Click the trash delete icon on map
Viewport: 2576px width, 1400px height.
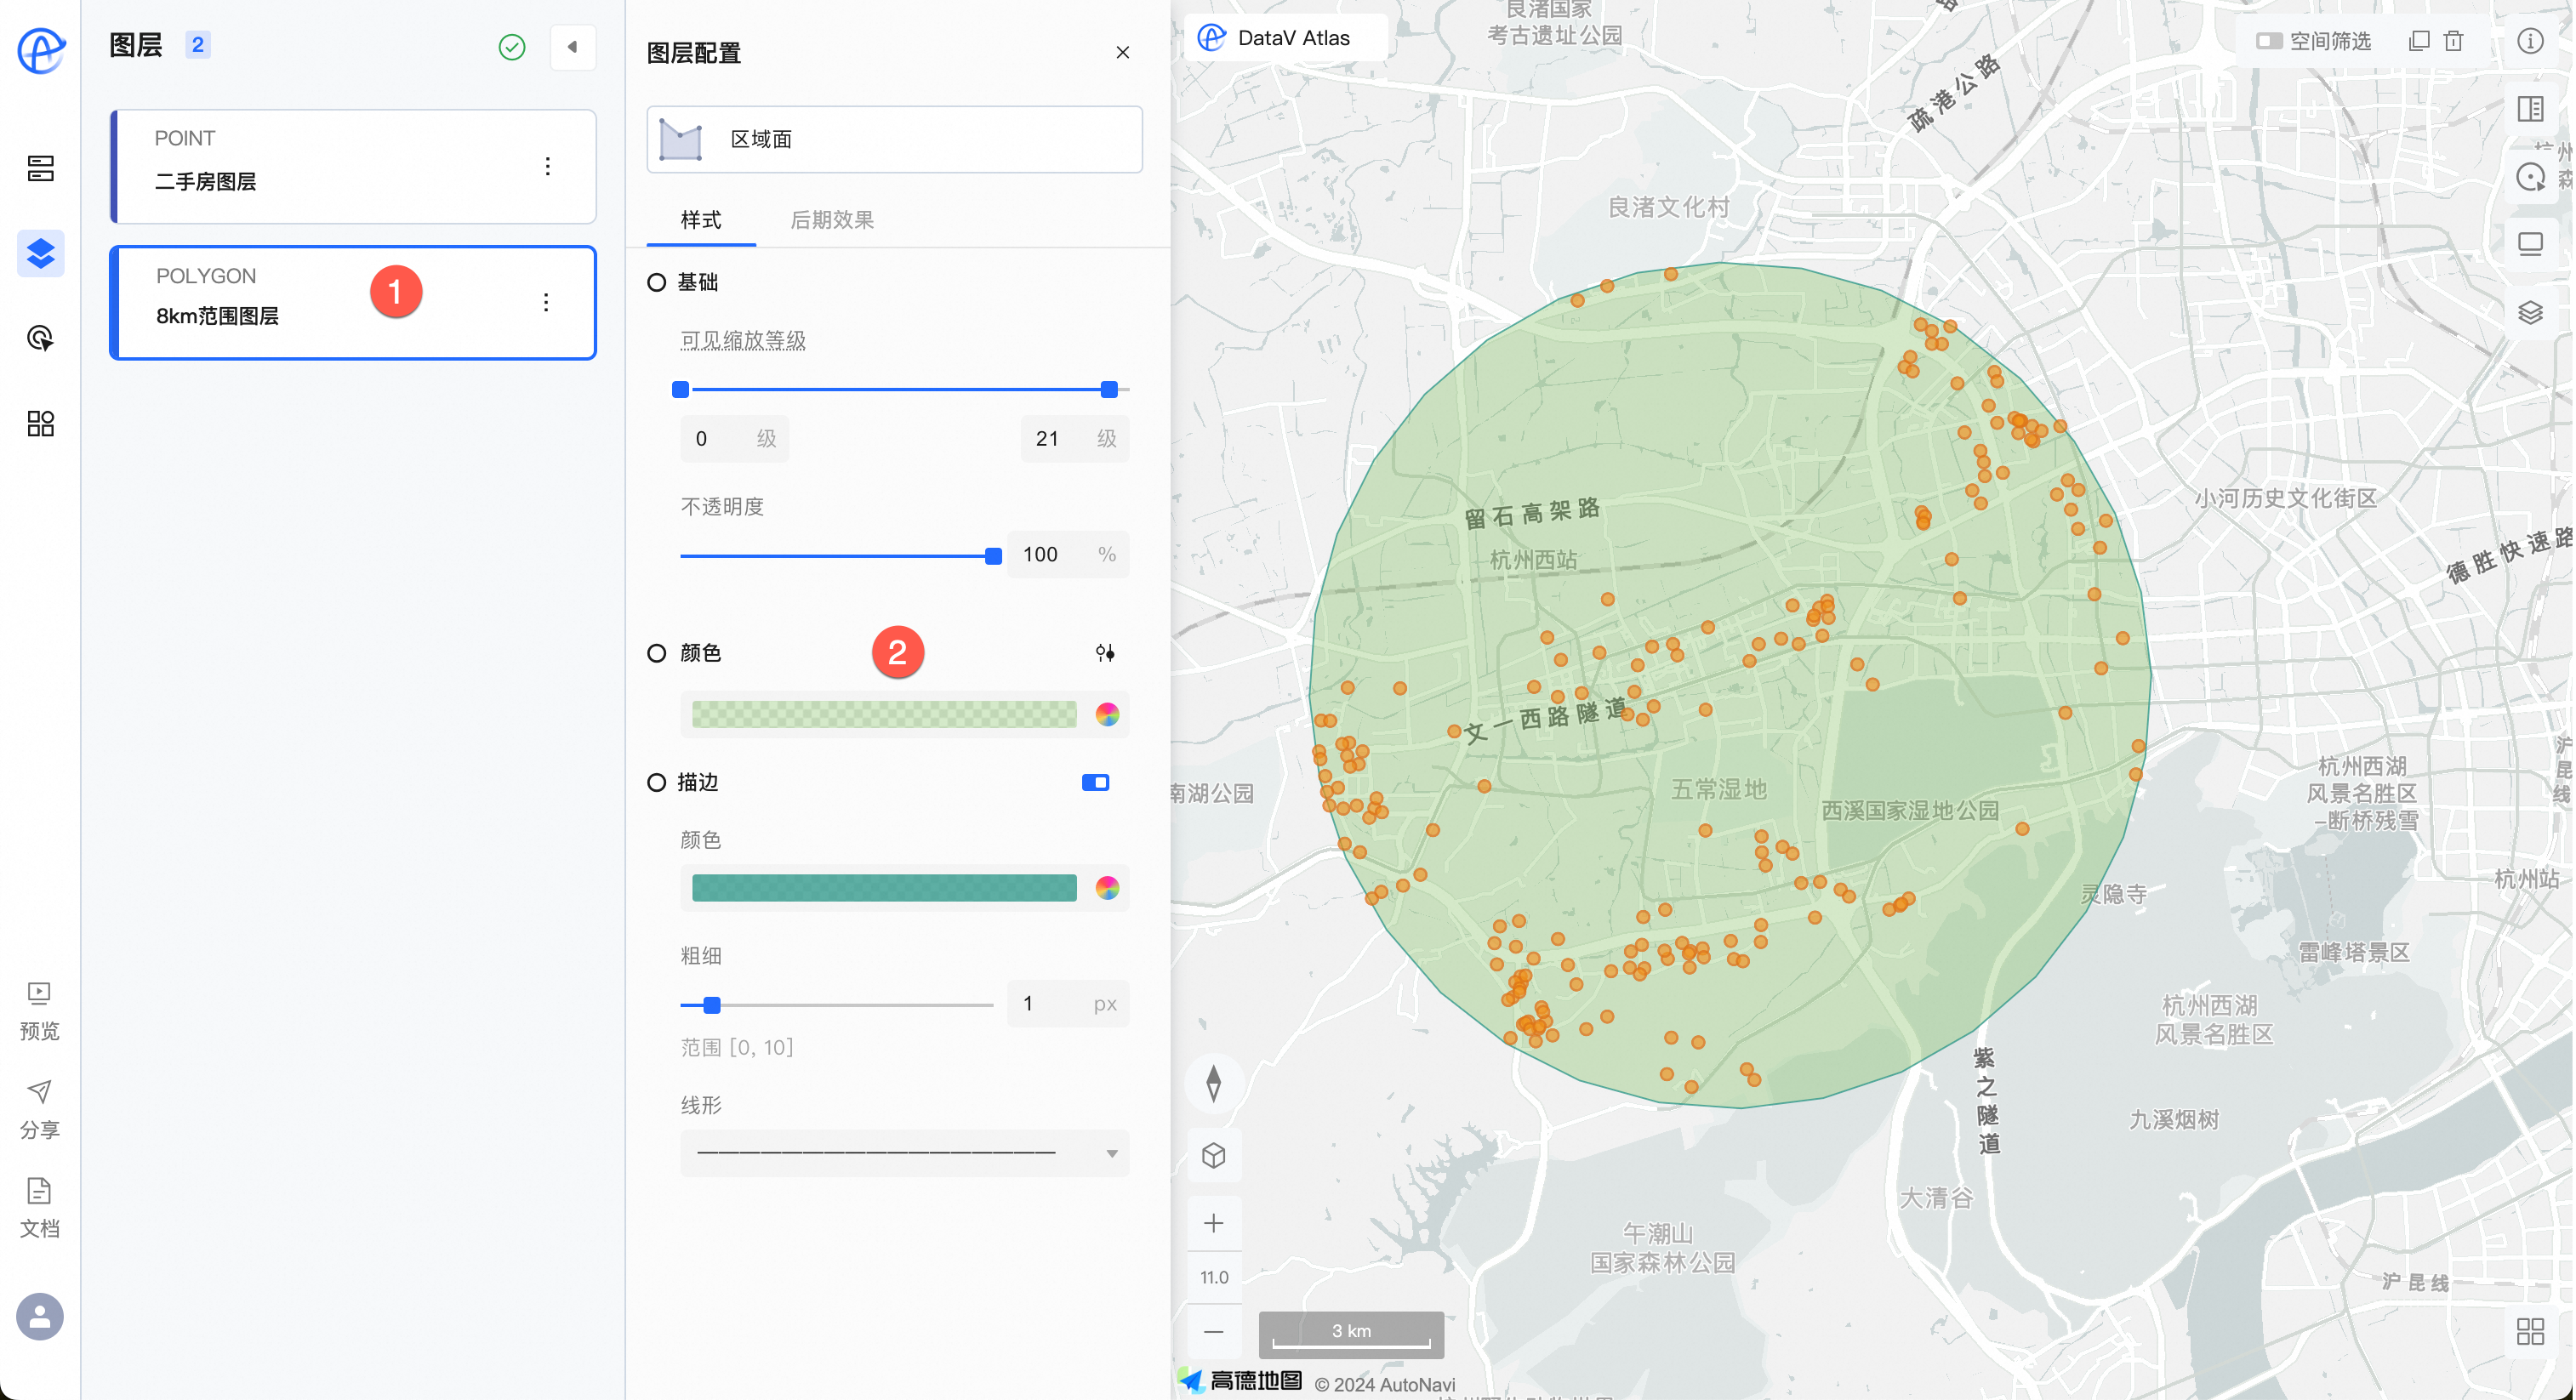pyautogui.click(x=2454, y=41)
